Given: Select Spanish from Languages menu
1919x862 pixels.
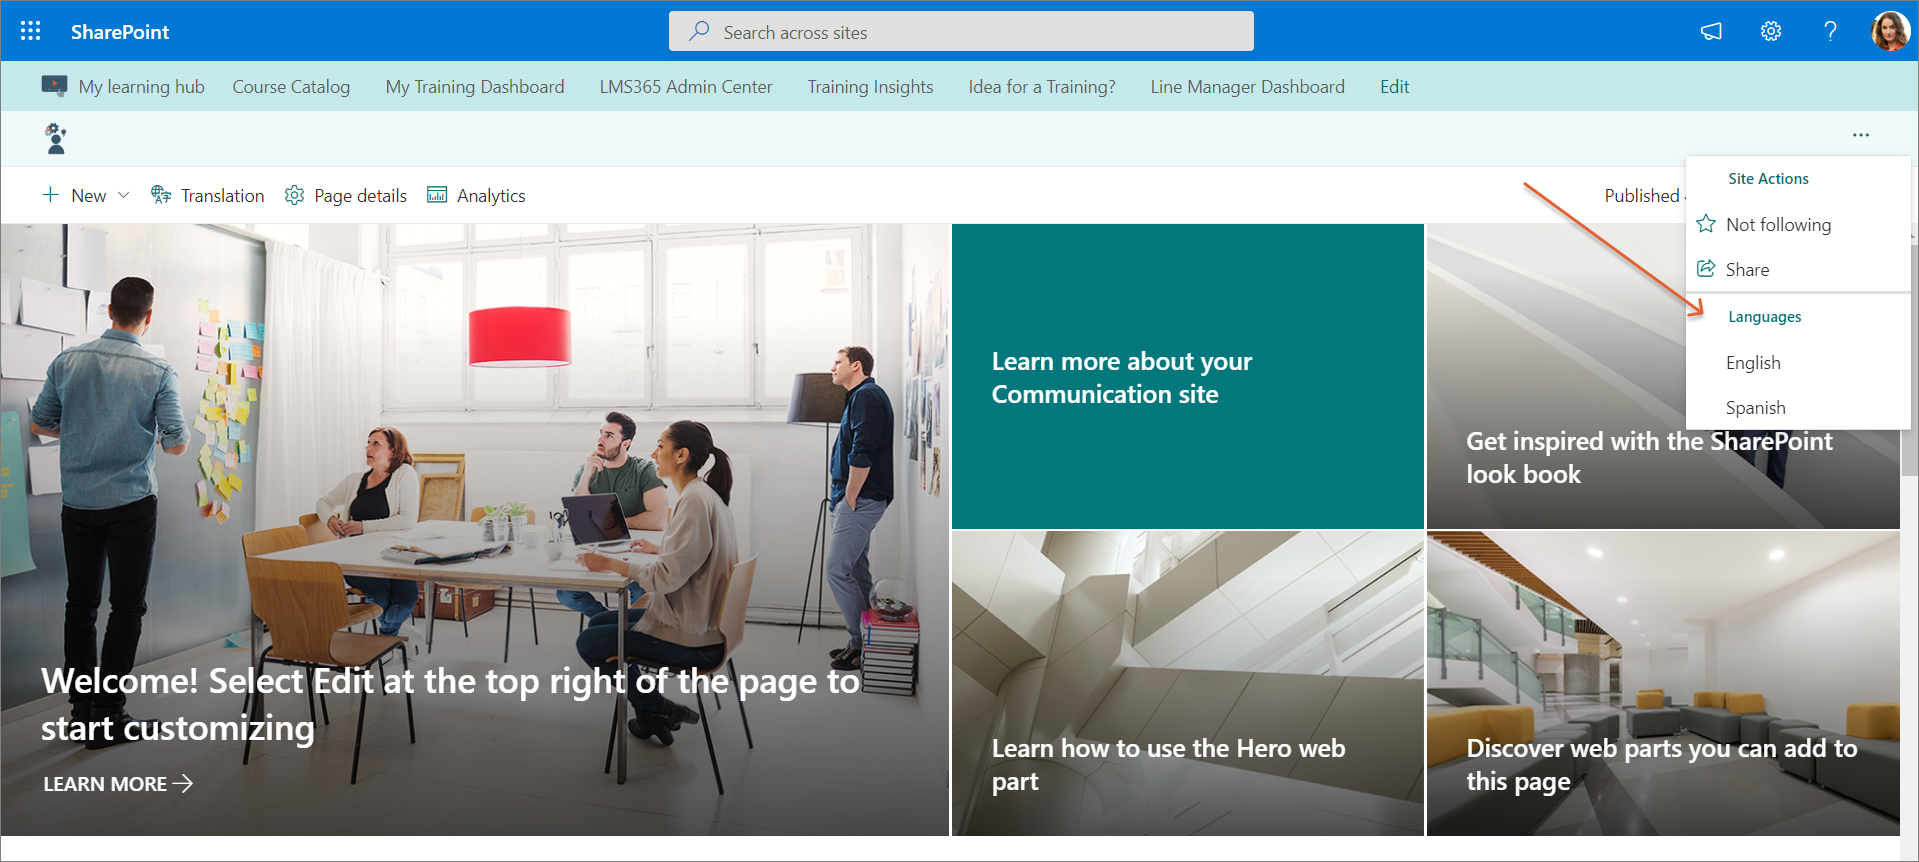Looking at the screenshot, I should (1755, 408).
